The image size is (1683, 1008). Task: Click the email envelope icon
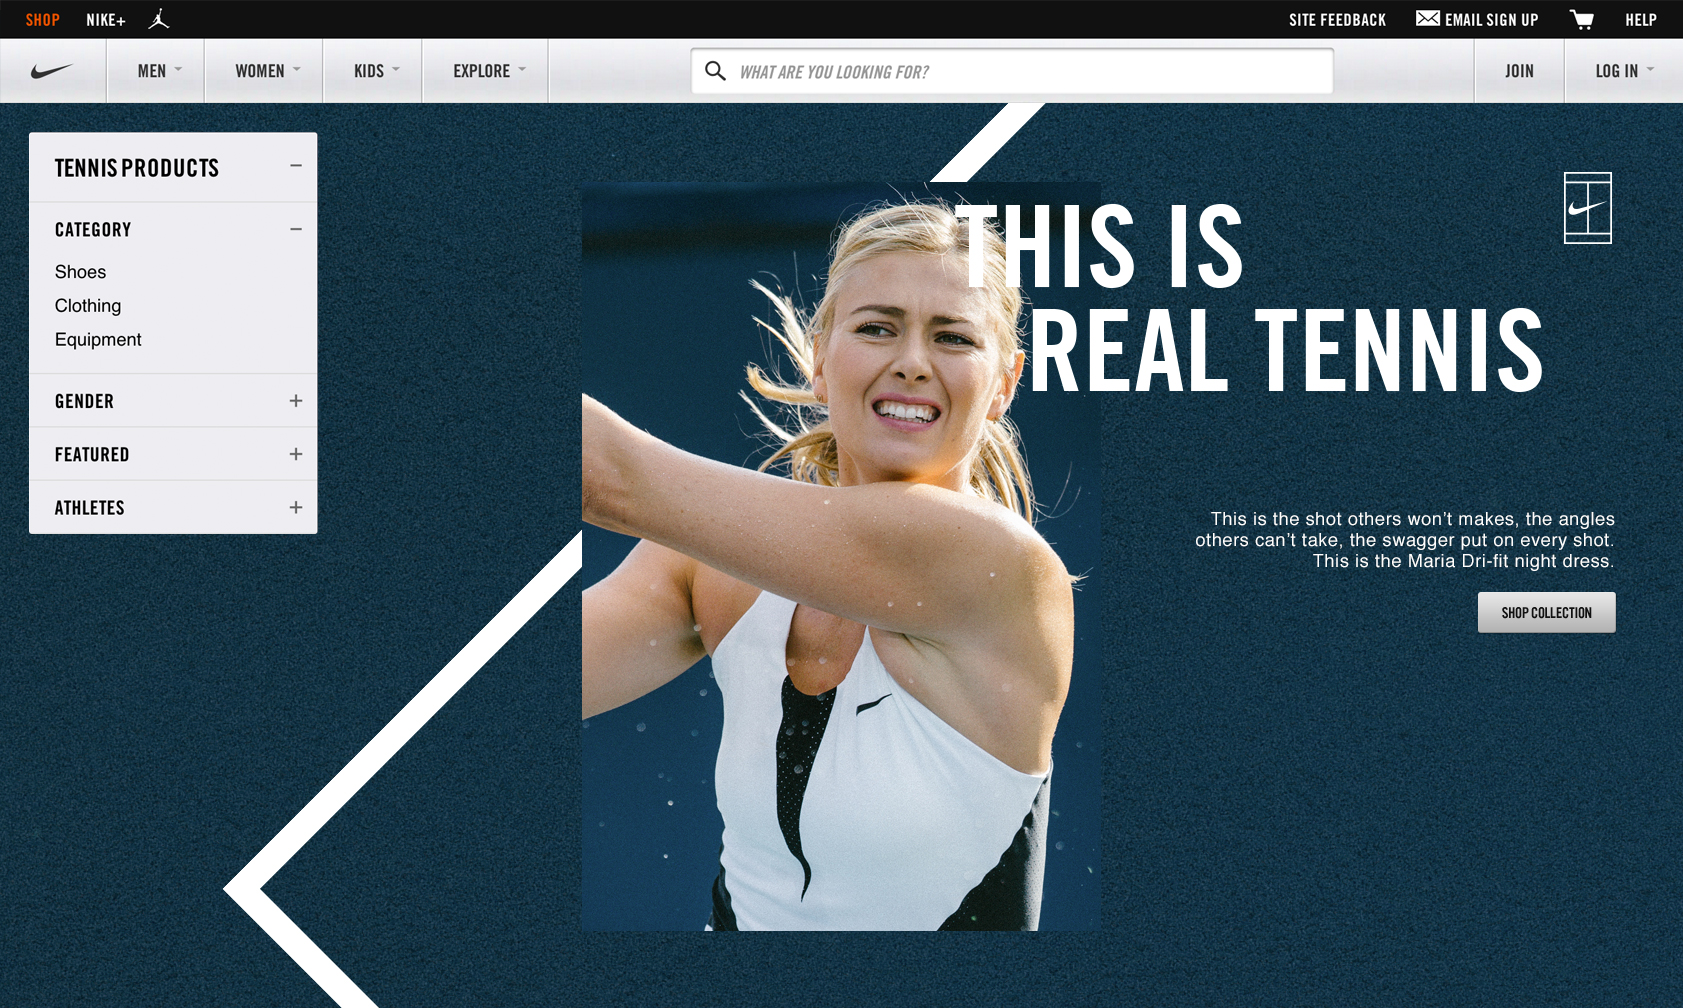(x=1428, y=18)
